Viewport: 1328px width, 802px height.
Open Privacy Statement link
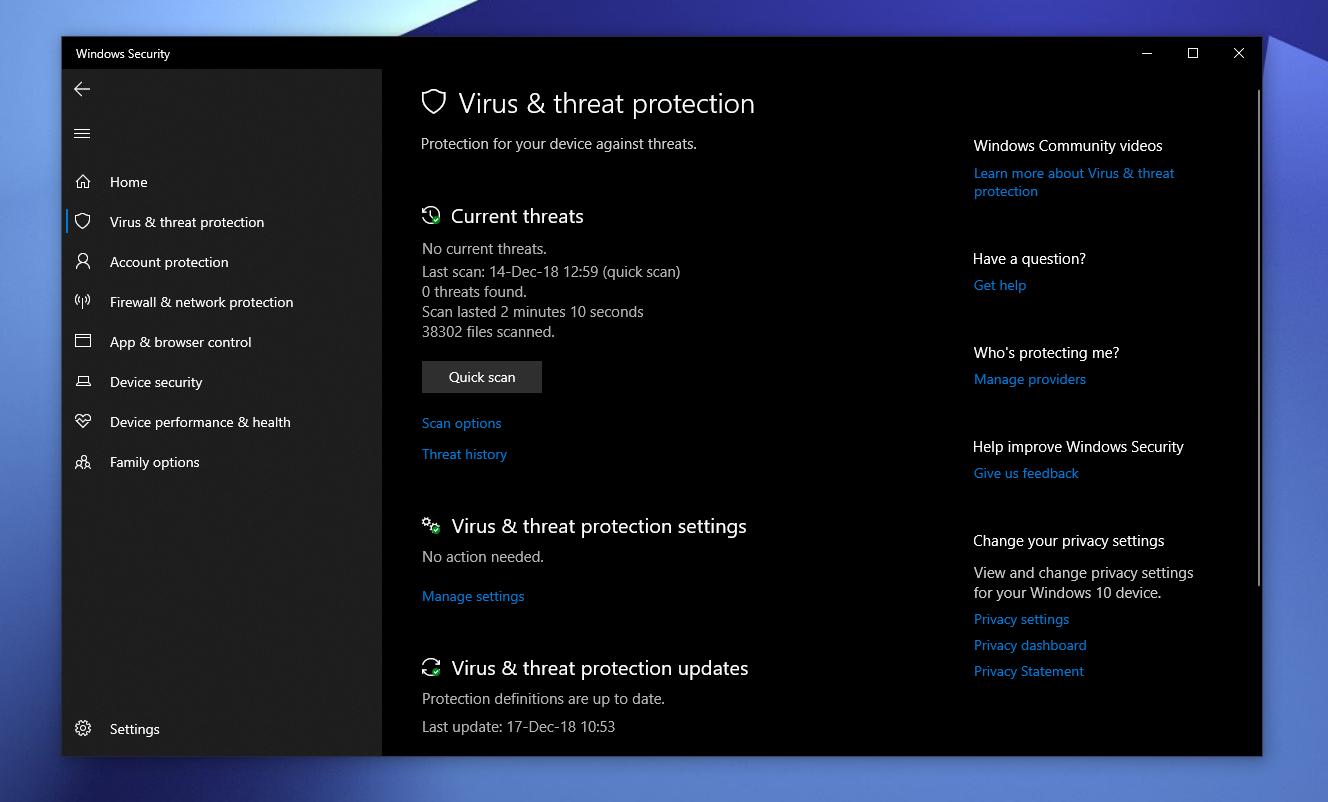point(1029,671)
